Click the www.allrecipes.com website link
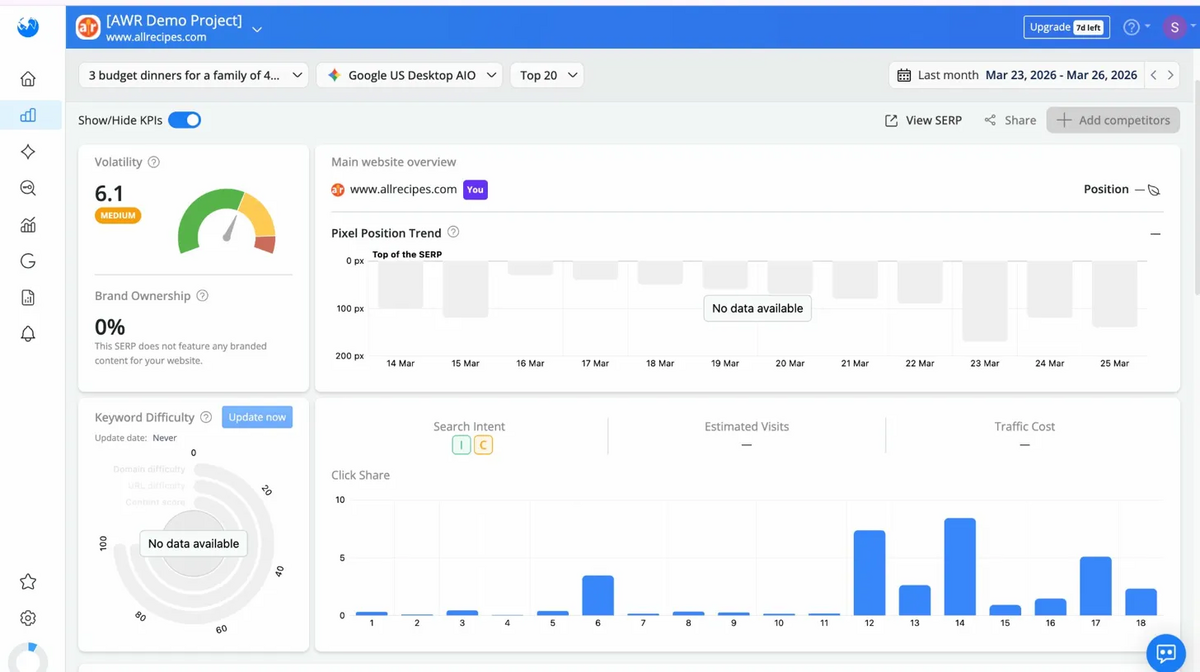The height and width of the screenshot is (672, 1200). (x=403, y=189)
